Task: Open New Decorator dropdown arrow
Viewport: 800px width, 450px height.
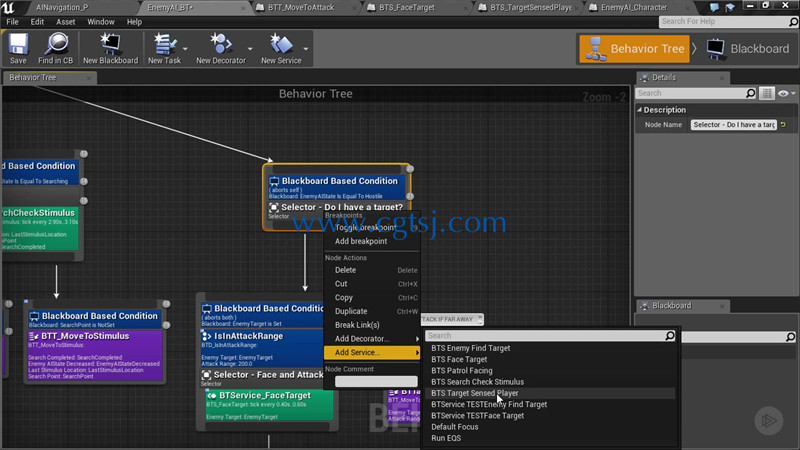Action: [x=250, y=49]
